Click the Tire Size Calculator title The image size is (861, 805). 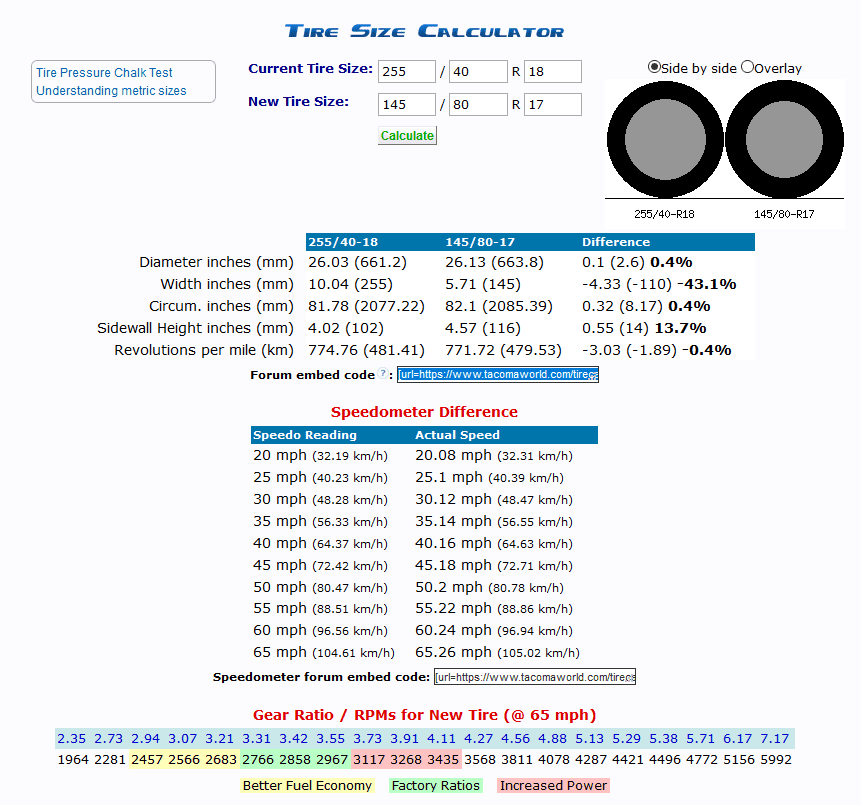(x=424, y=31)
